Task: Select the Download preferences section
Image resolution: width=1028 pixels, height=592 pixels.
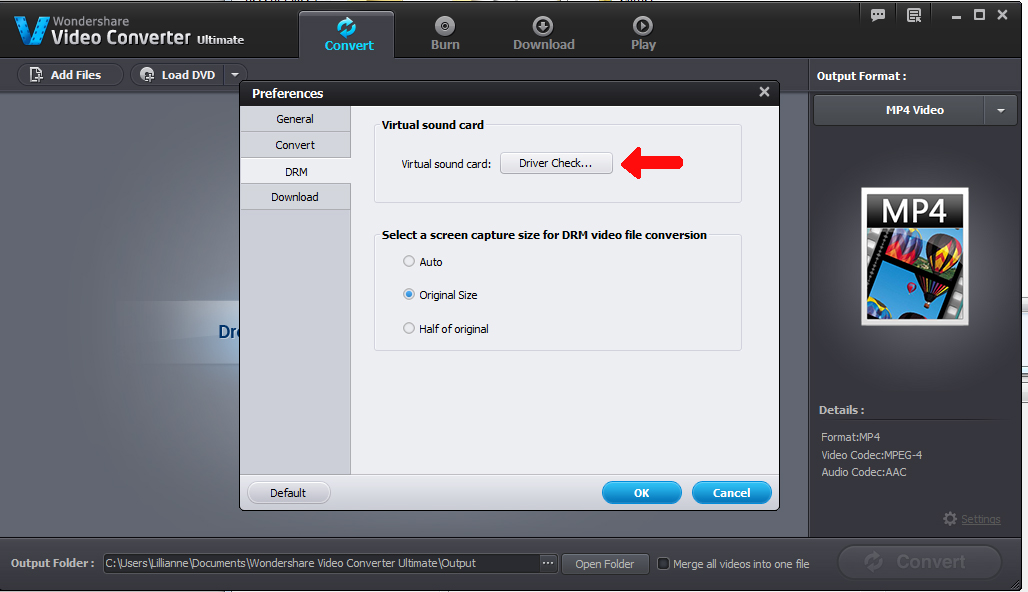Action: pyautogui.click(x=295, y=197)
